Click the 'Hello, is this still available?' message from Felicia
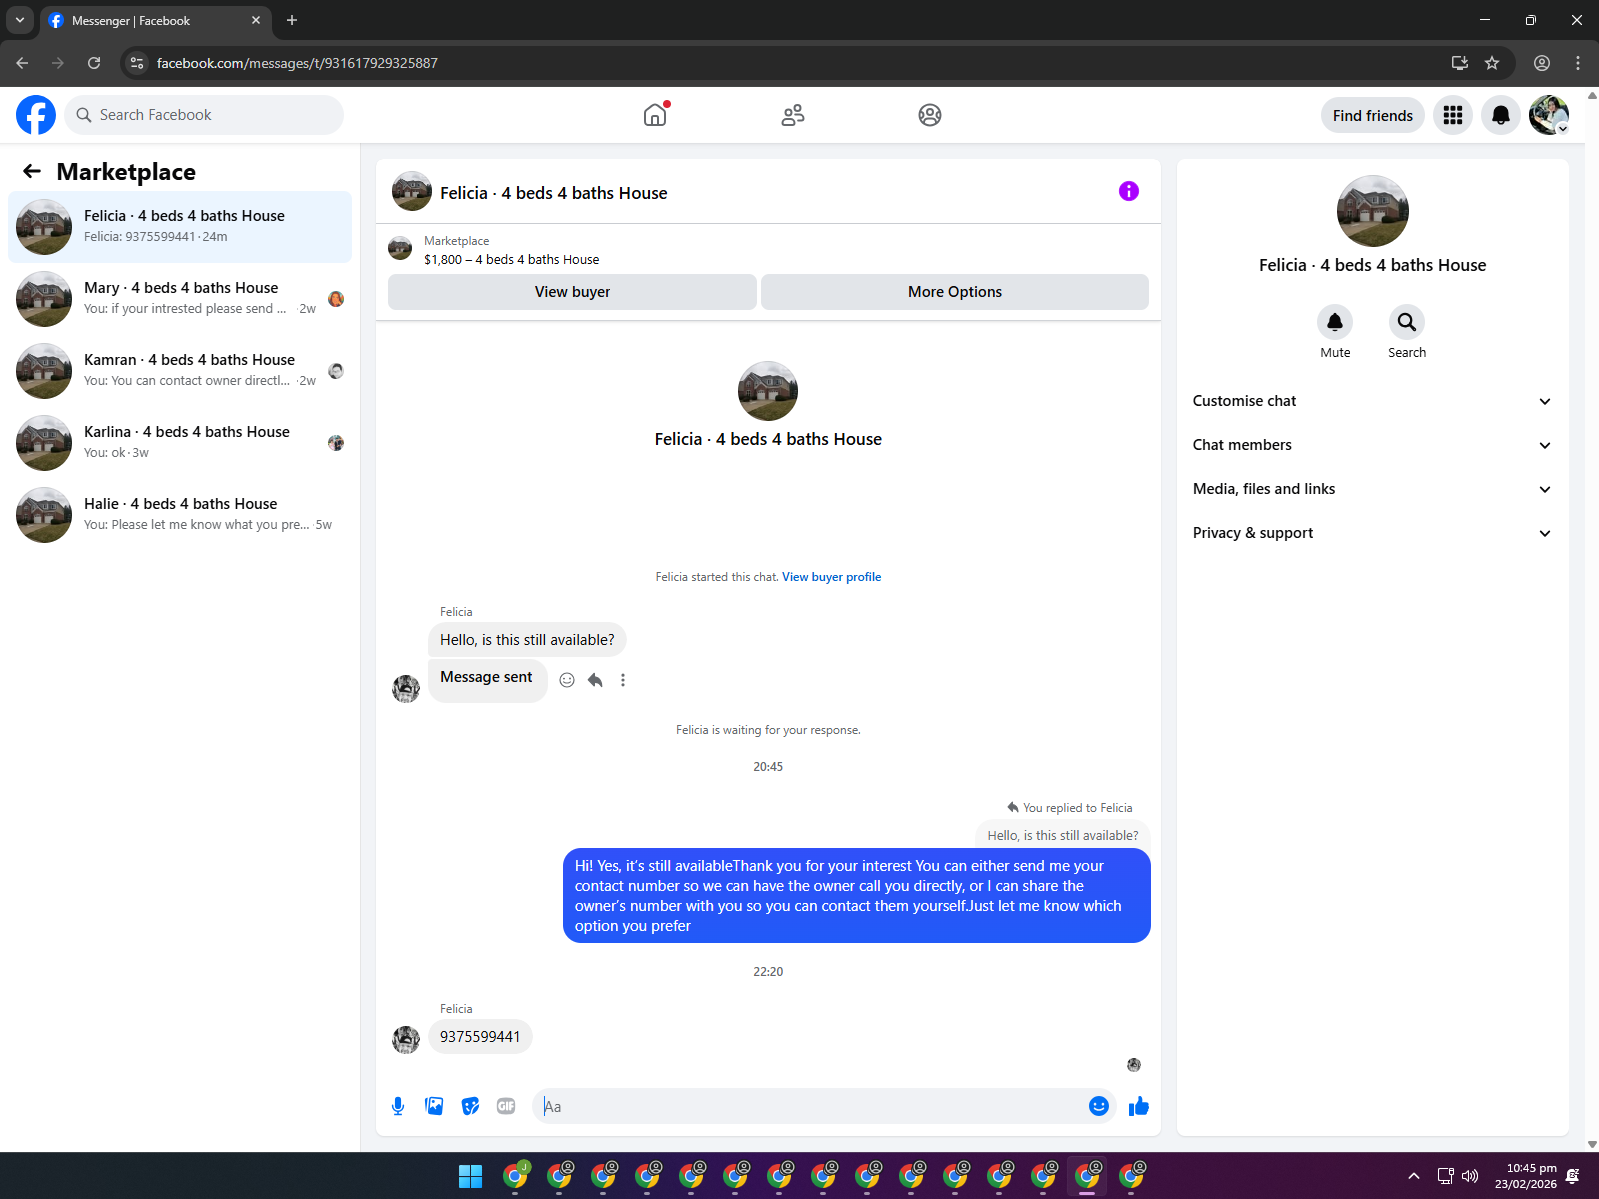1599x1199 pixels. 527,640
